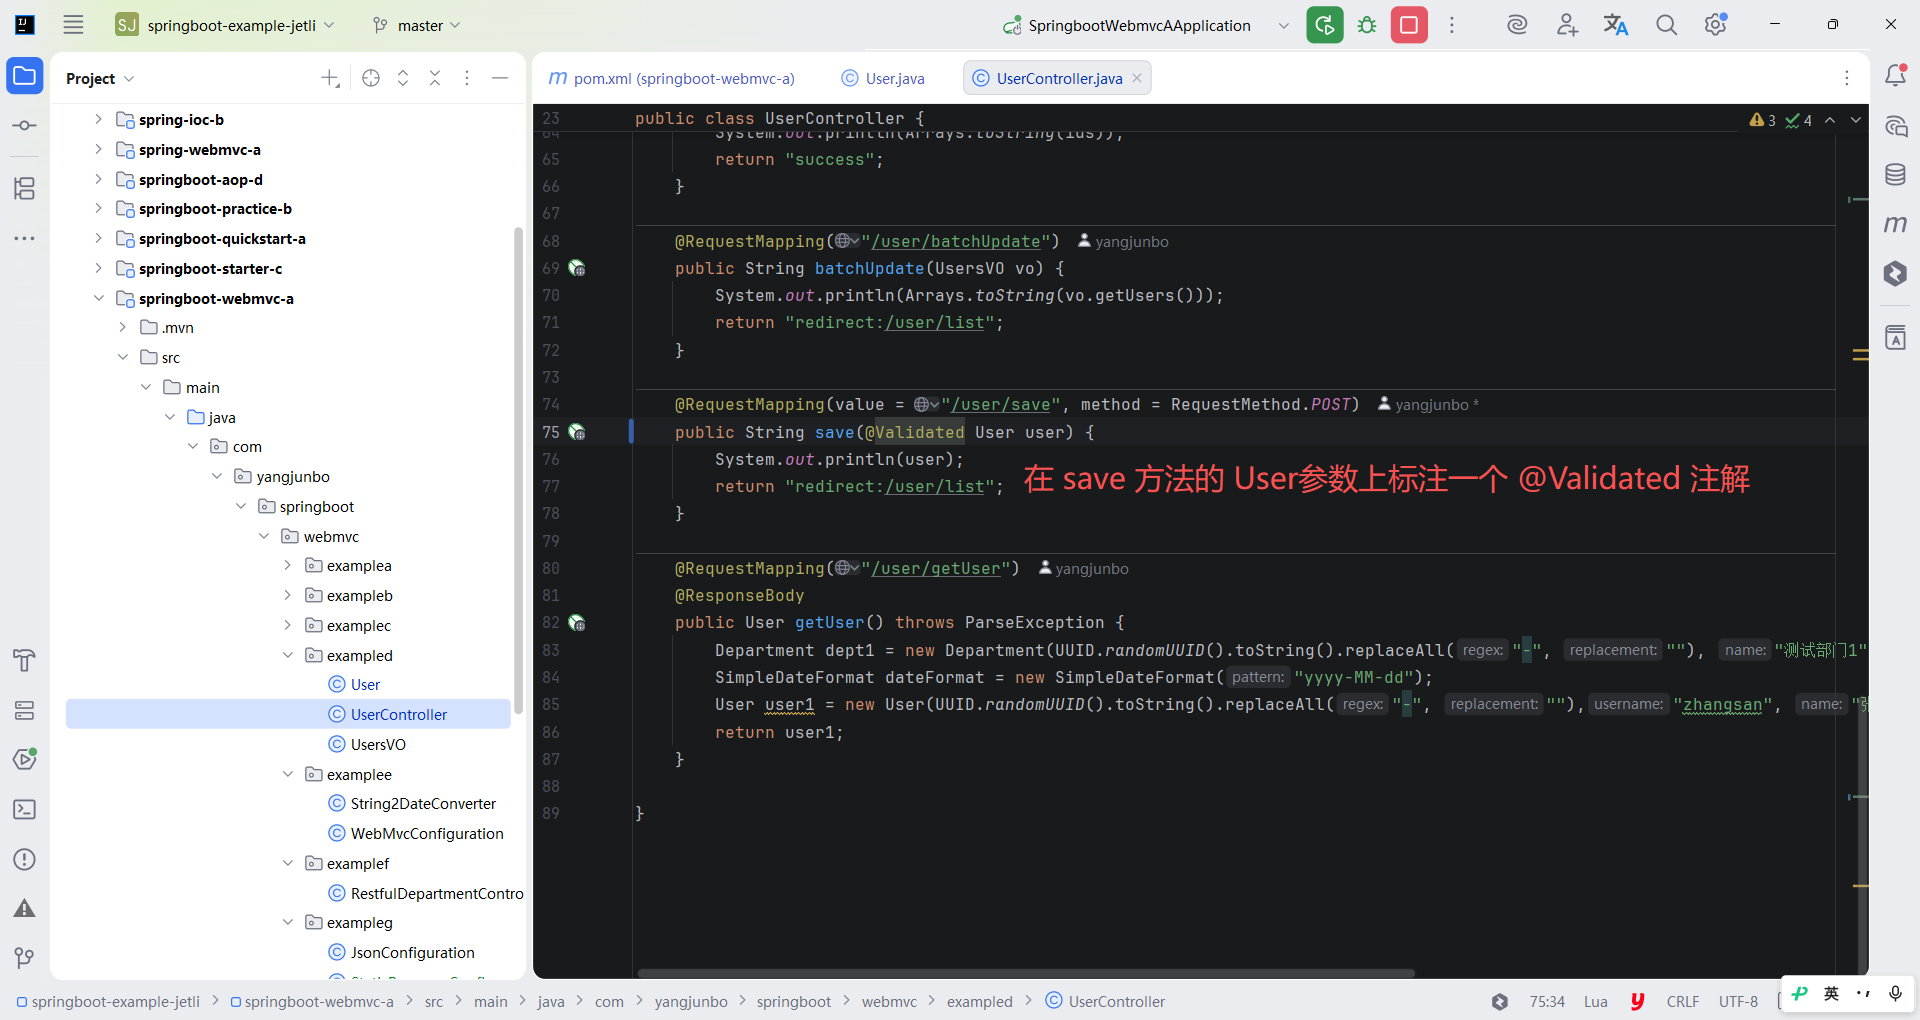Viewport: 1920px width, 1020px height.
Task: Open Project panel options menu
Action: 467,78
